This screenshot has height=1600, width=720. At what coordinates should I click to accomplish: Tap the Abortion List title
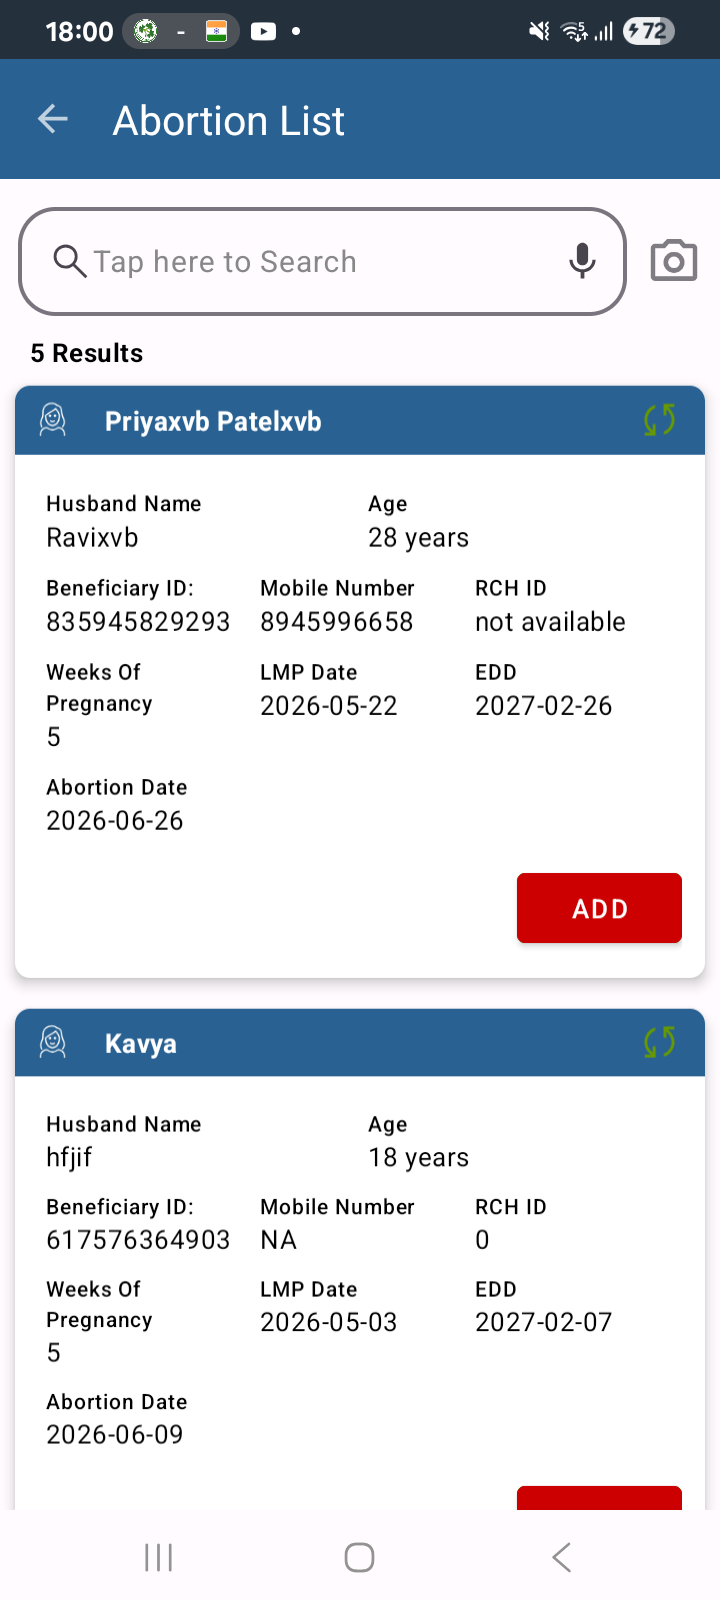click(x=229, y=121)
